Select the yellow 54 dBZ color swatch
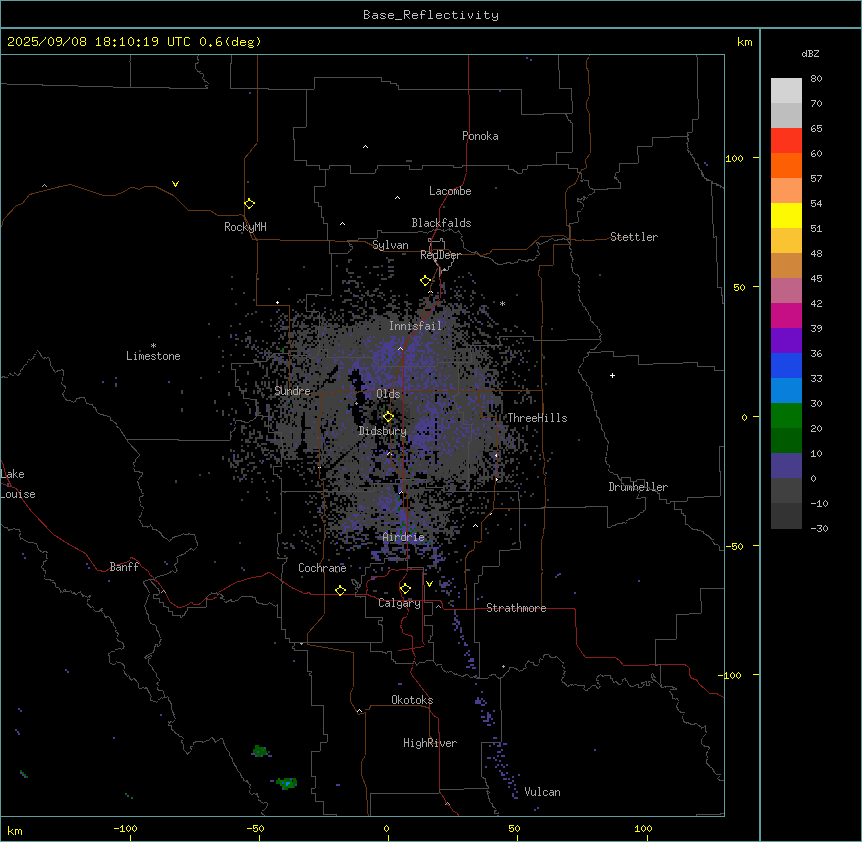 [786, 215]
